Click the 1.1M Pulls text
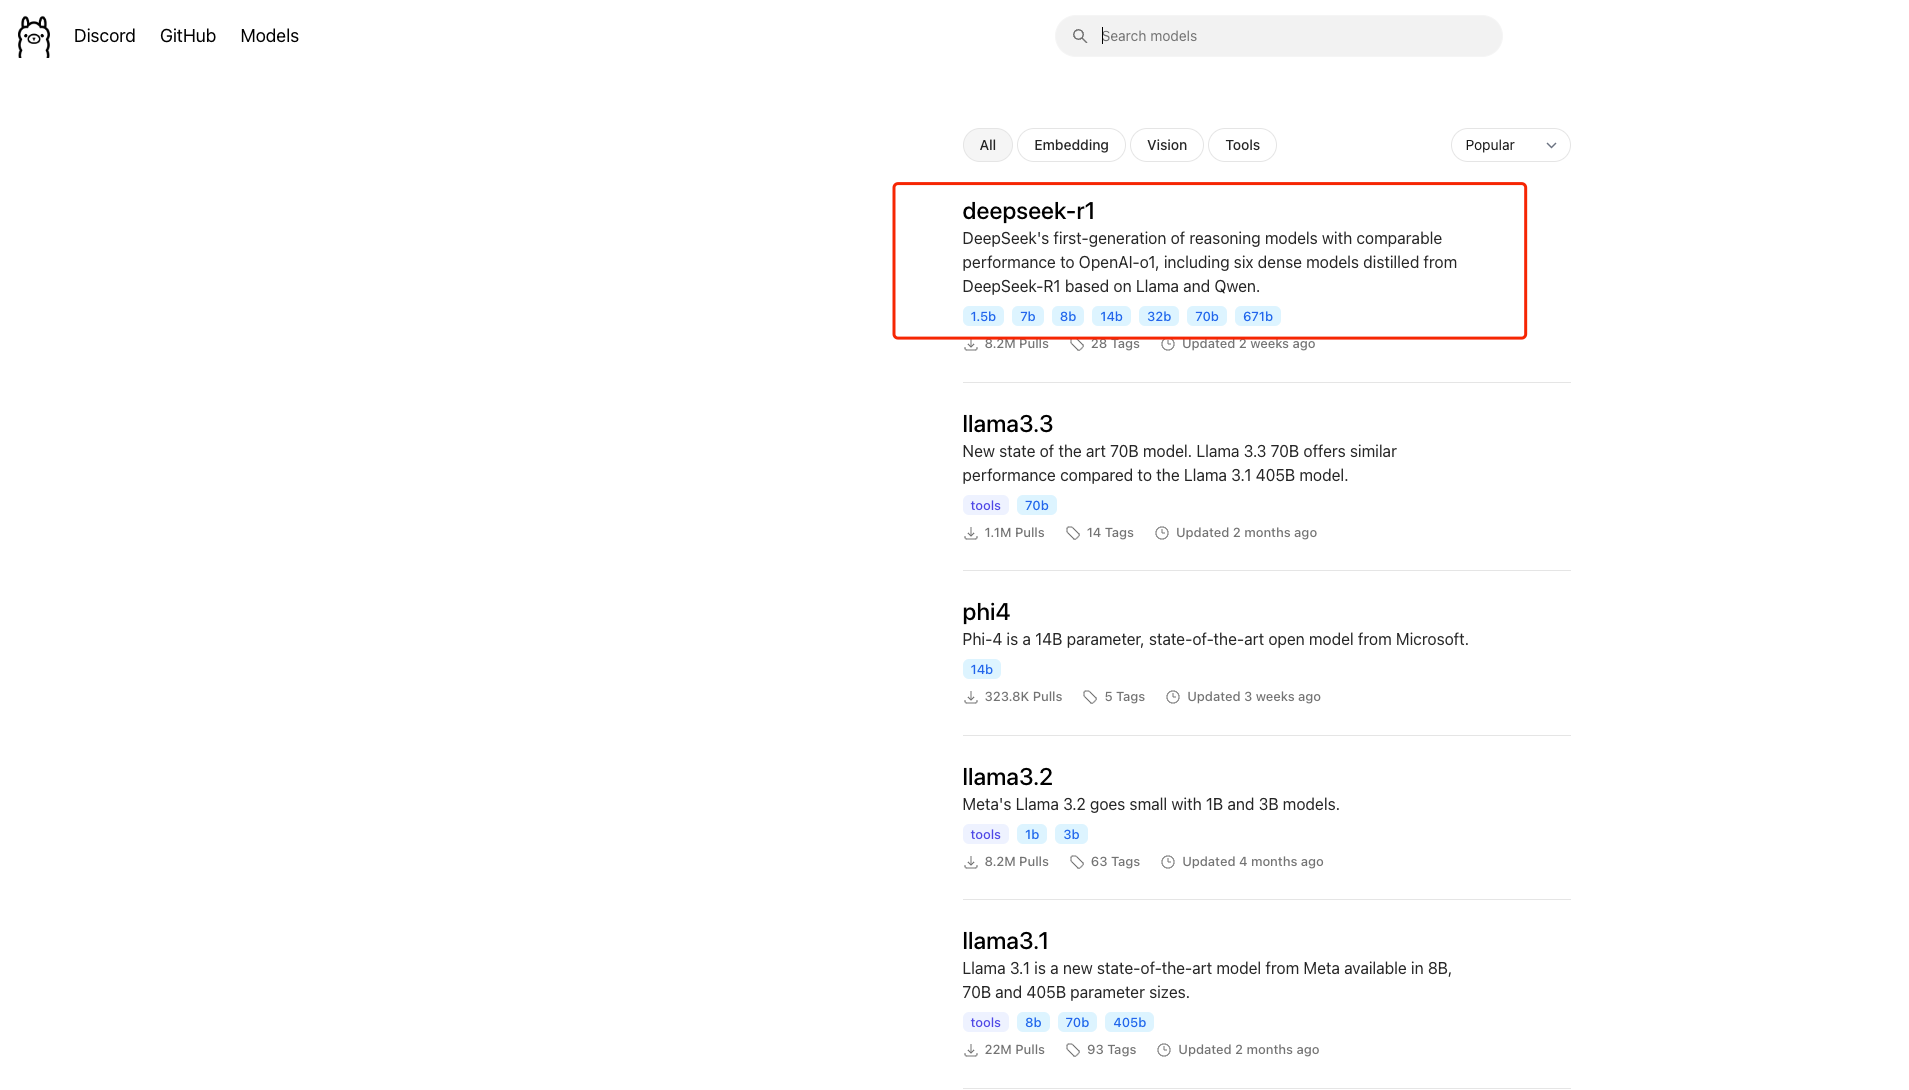 click(x=1014, y=533)
